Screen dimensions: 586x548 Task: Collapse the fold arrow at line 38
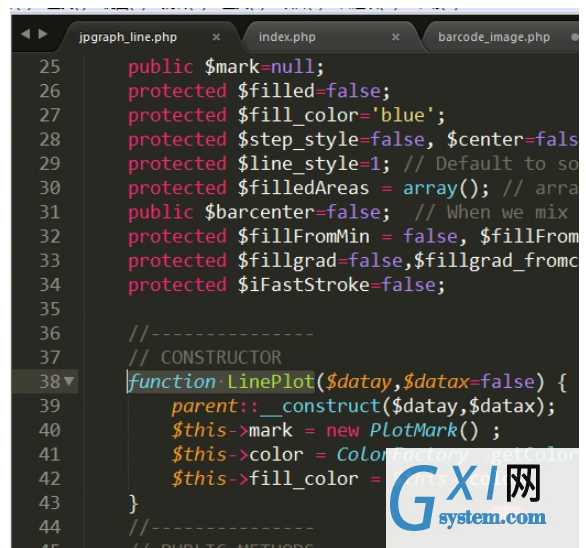(69, 381)
